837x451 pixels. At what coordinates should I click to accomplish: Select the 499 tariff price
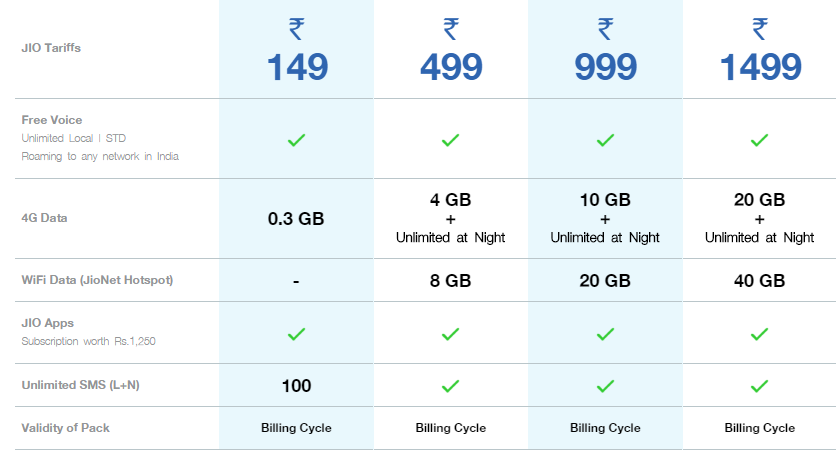click(451, 67)
